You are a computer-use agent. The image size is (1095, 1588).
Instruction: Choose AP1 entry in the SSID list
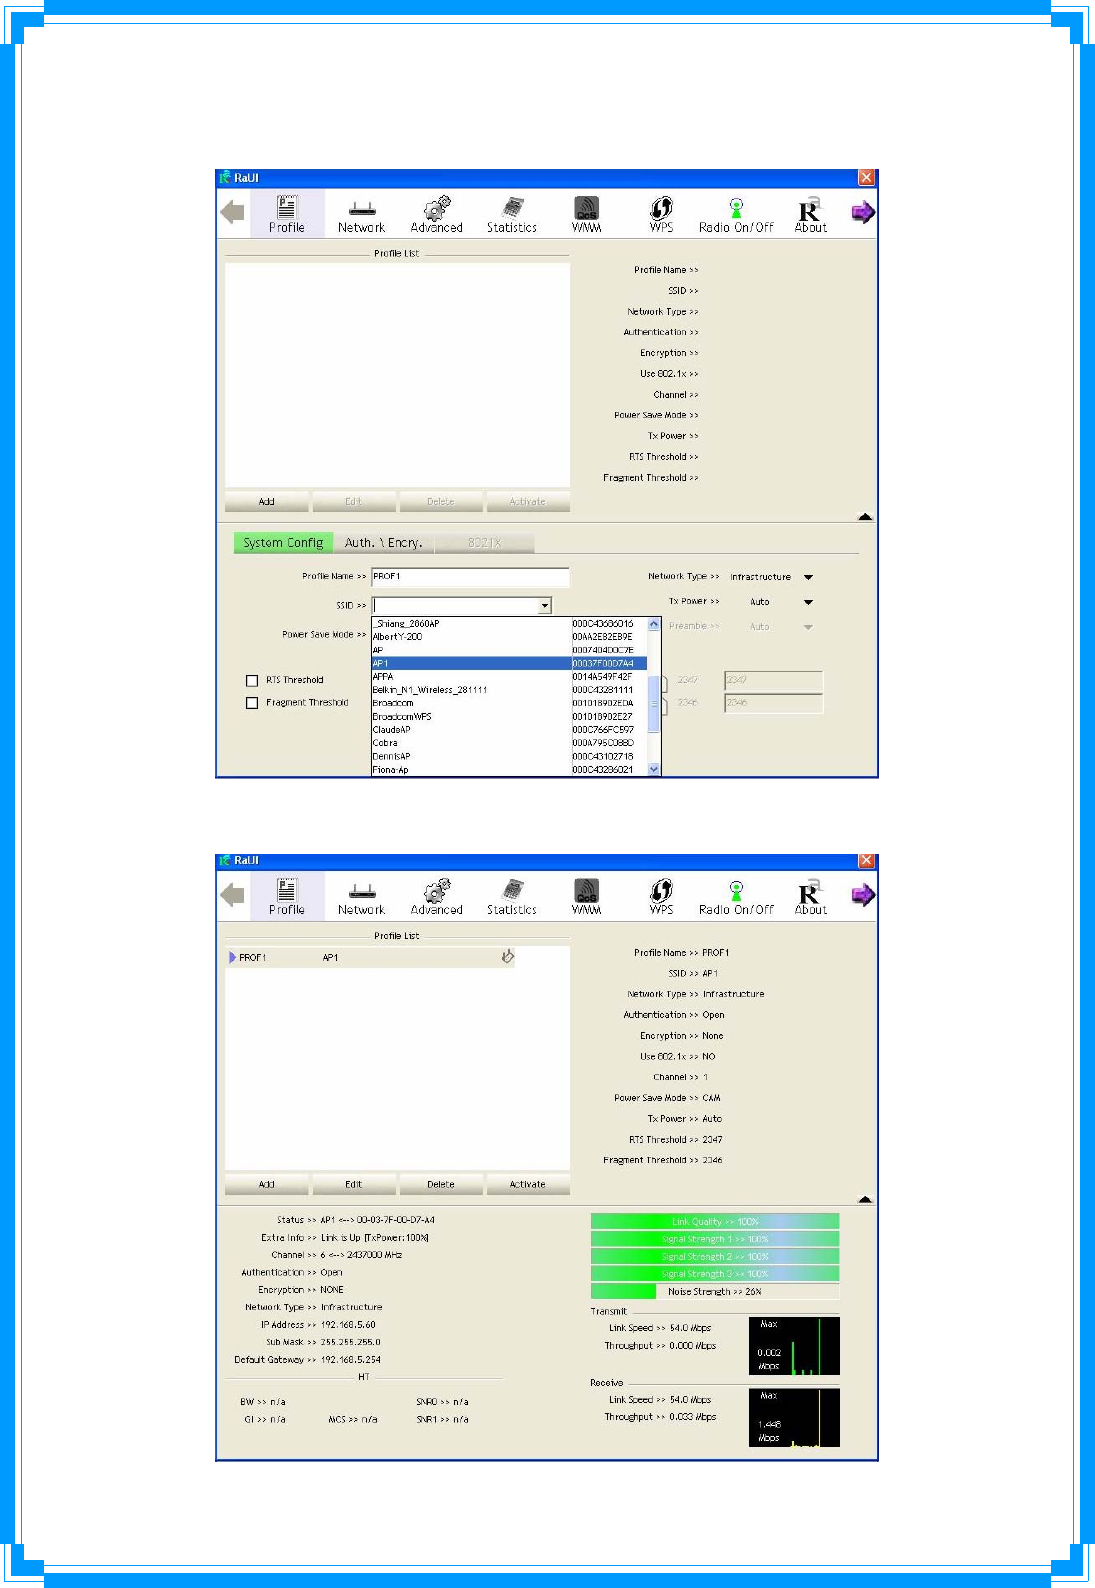point(509,663)
